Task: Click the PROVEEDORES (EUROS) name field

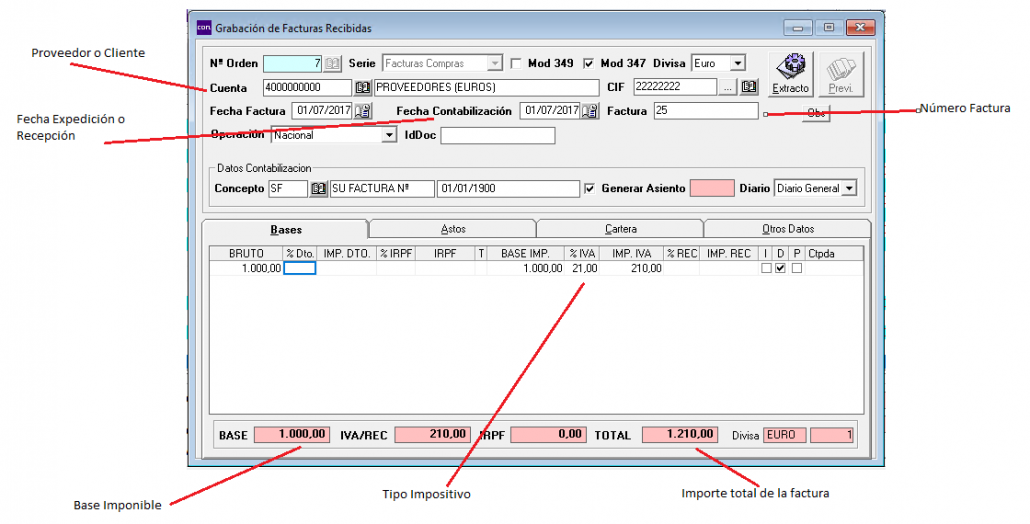Action: click(x=486, y=87)
